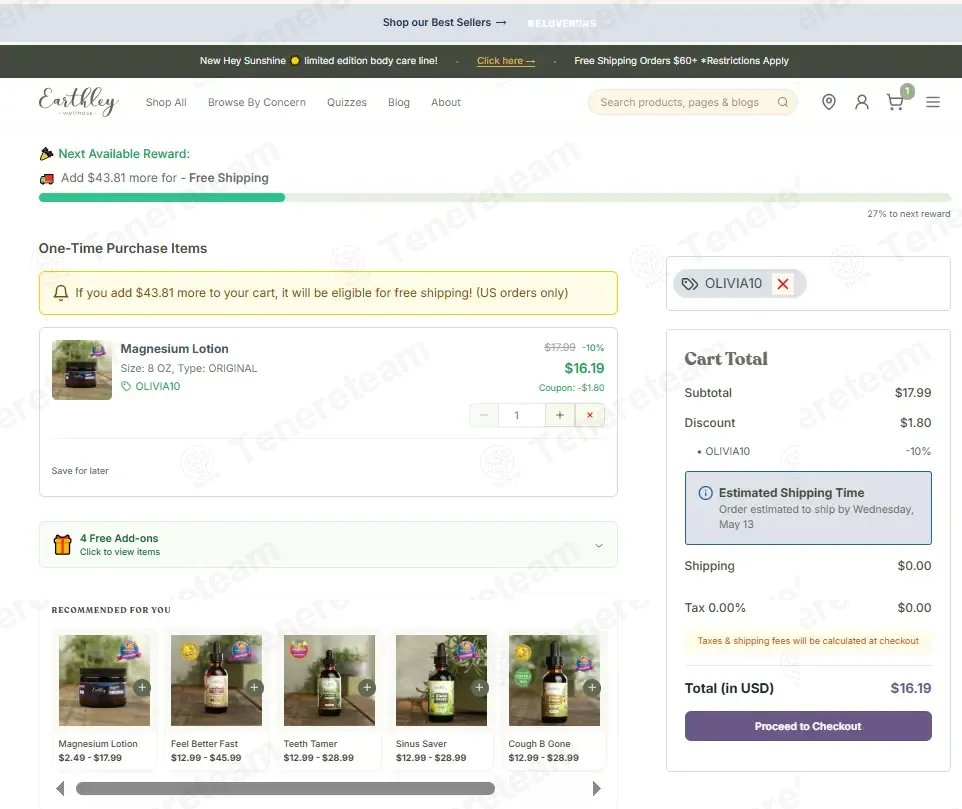Viewport: 962px width, 809px height.
Task: Click the search magnifier icon
Action: click(x=783, y=102)
